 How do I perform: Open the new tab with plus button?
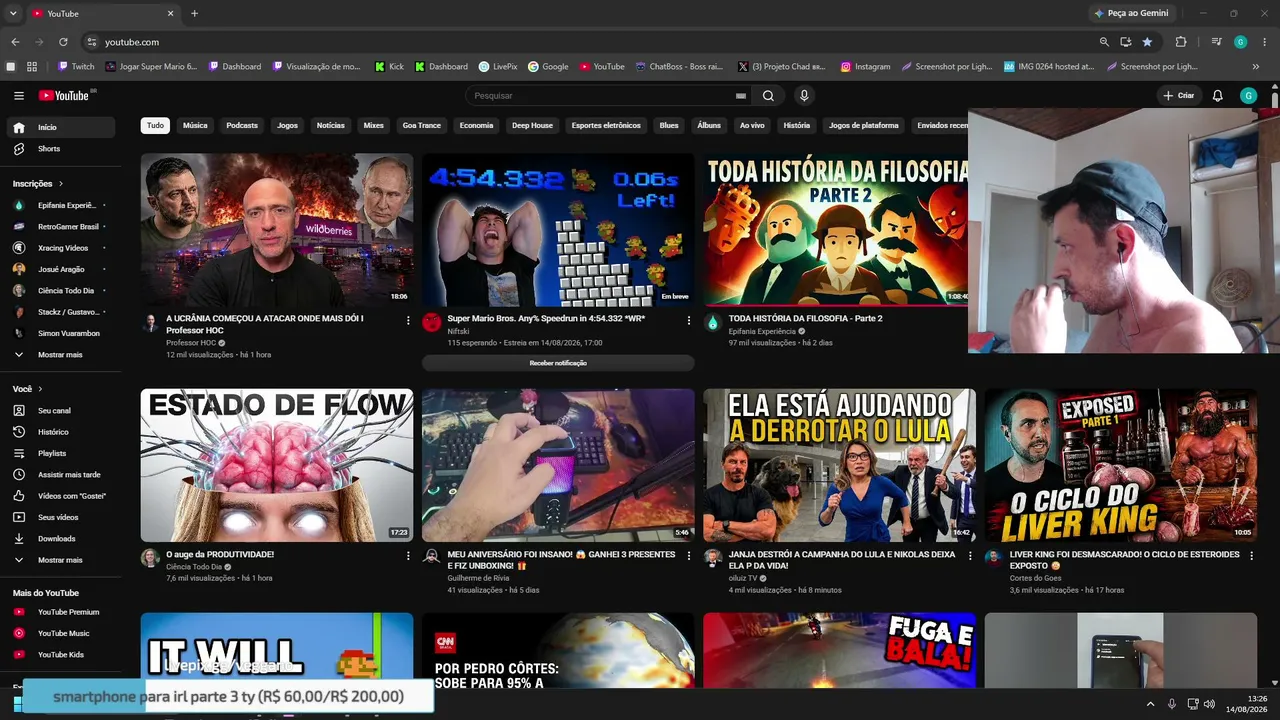[194, 13]
